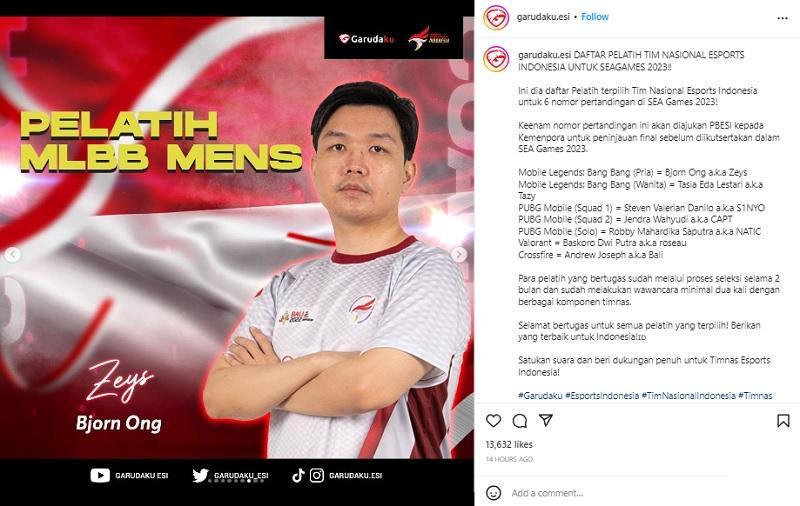Open more options three-dot menu

point(783,18)
